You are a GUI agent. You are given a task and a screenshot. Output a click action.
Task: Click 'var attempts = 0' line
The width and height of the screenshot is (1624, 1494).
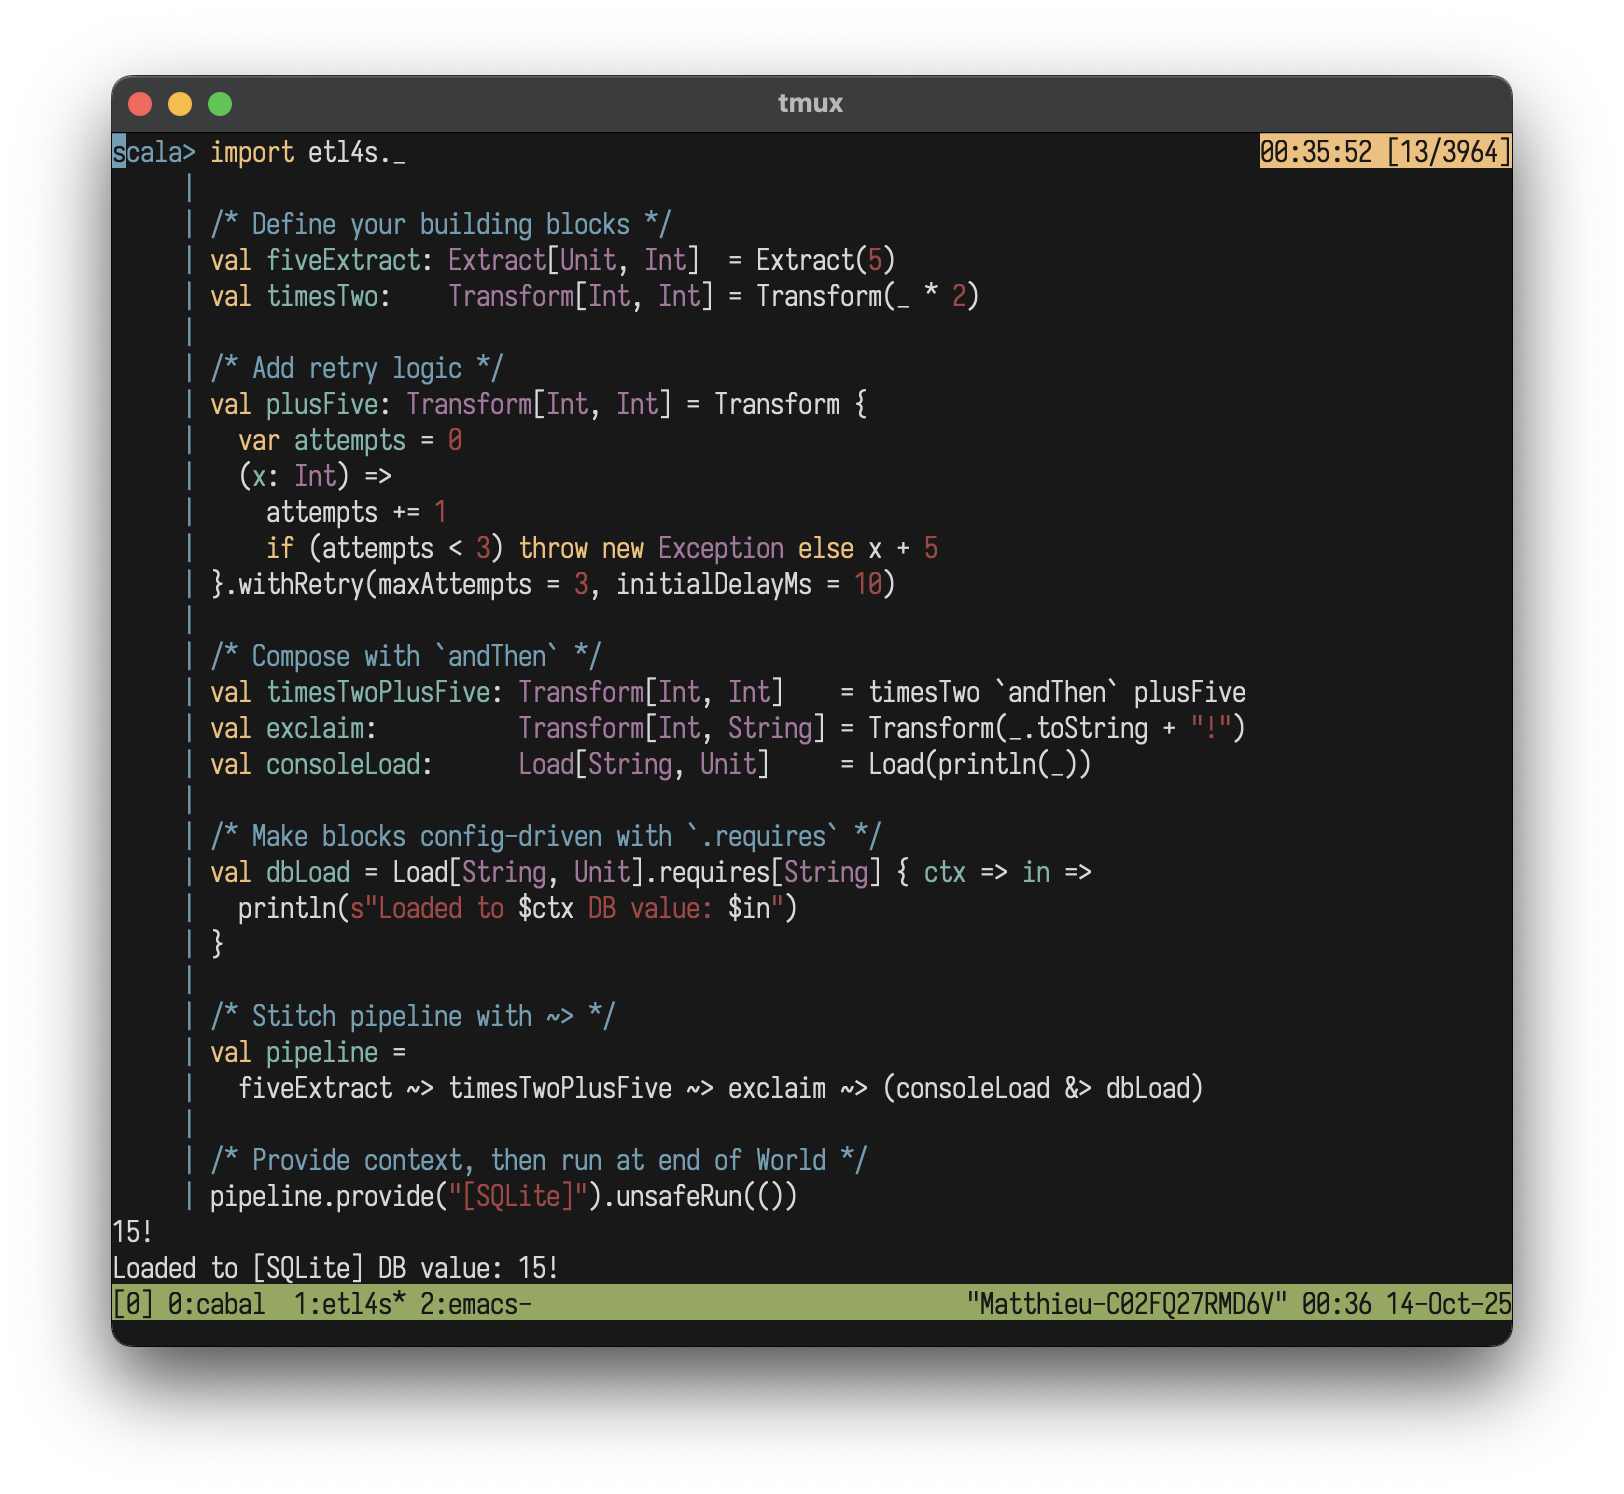(350, 440)
